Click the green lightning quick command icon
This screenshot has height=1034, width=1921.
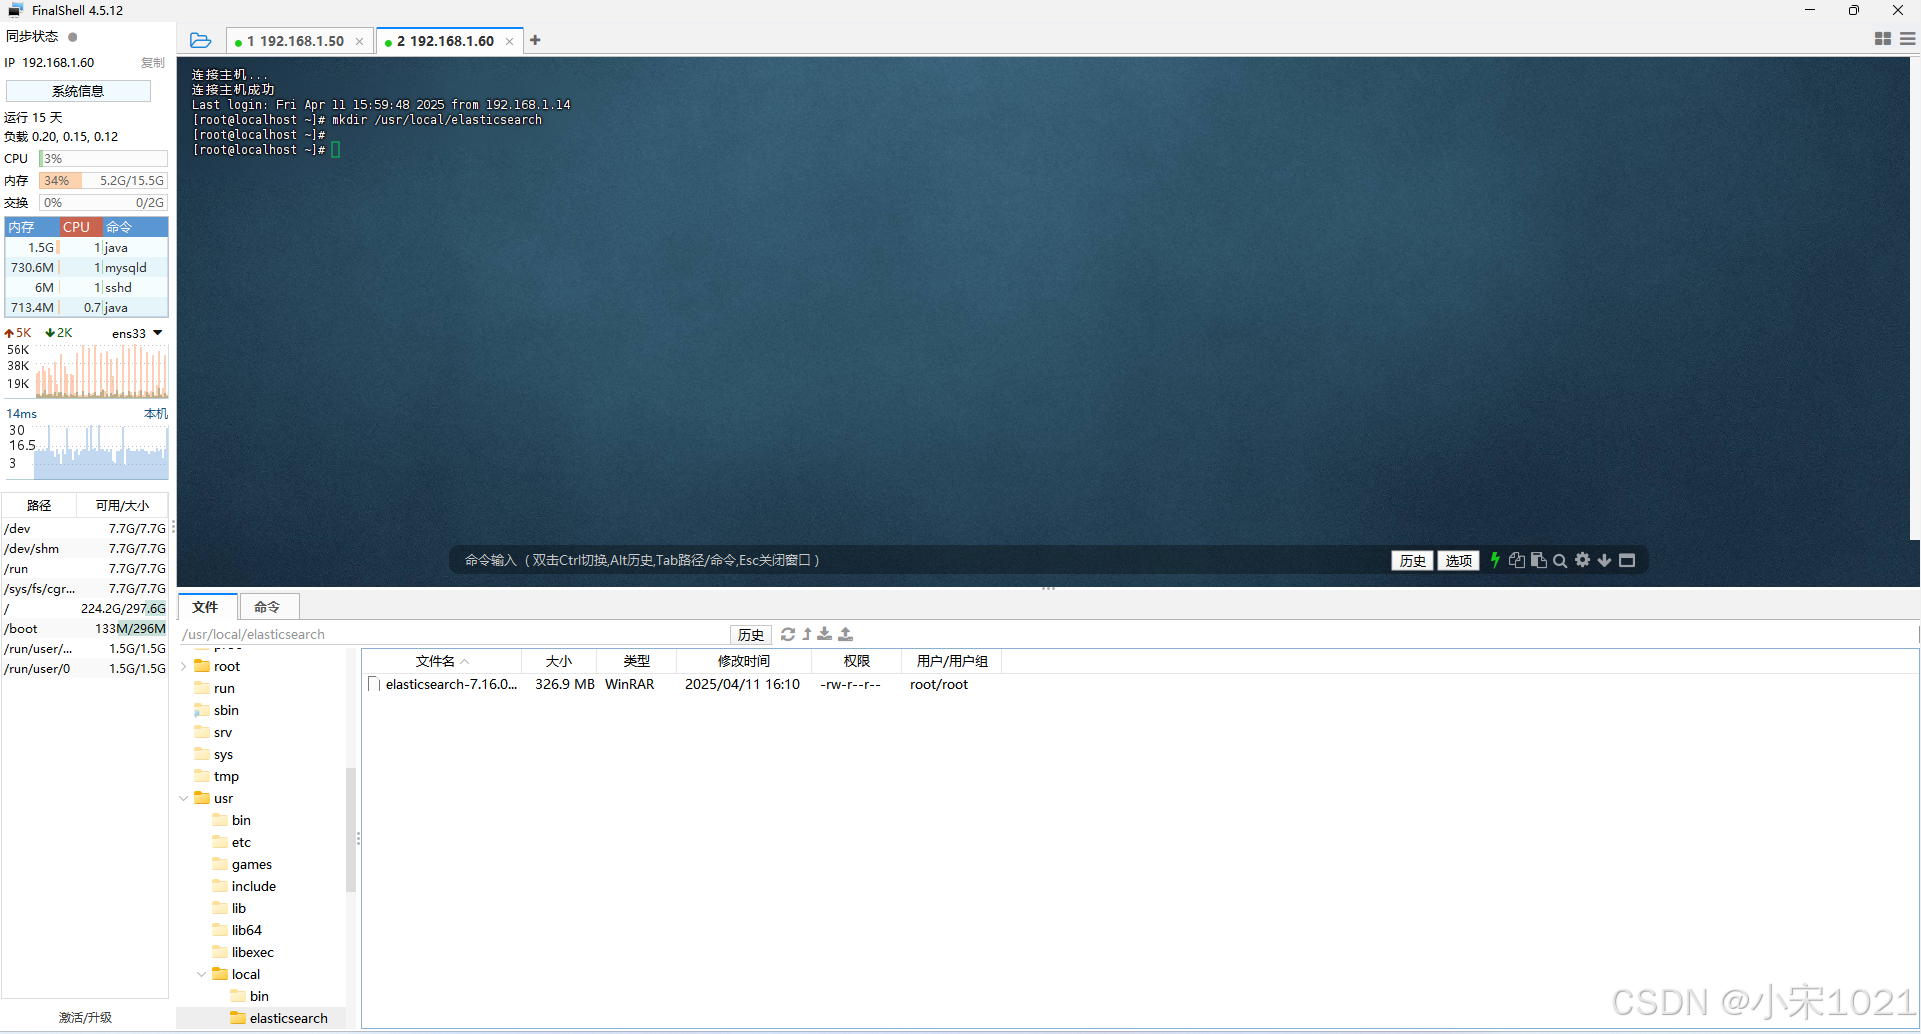(1495, 560)
